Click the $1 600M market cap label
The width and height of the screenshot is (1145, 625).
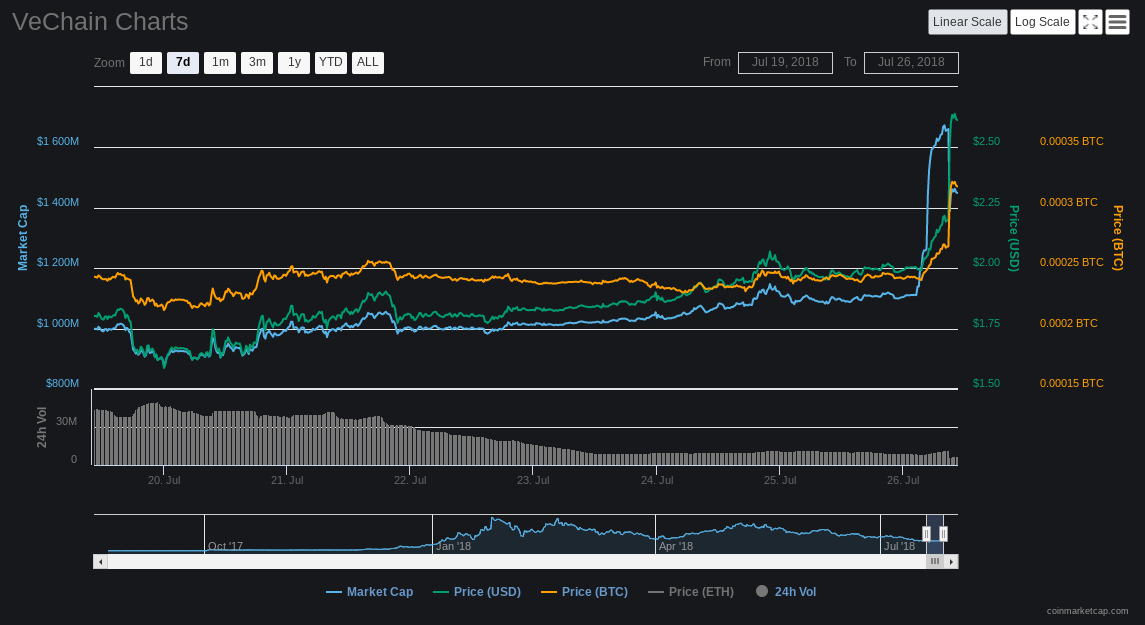(x=58, y=142)
